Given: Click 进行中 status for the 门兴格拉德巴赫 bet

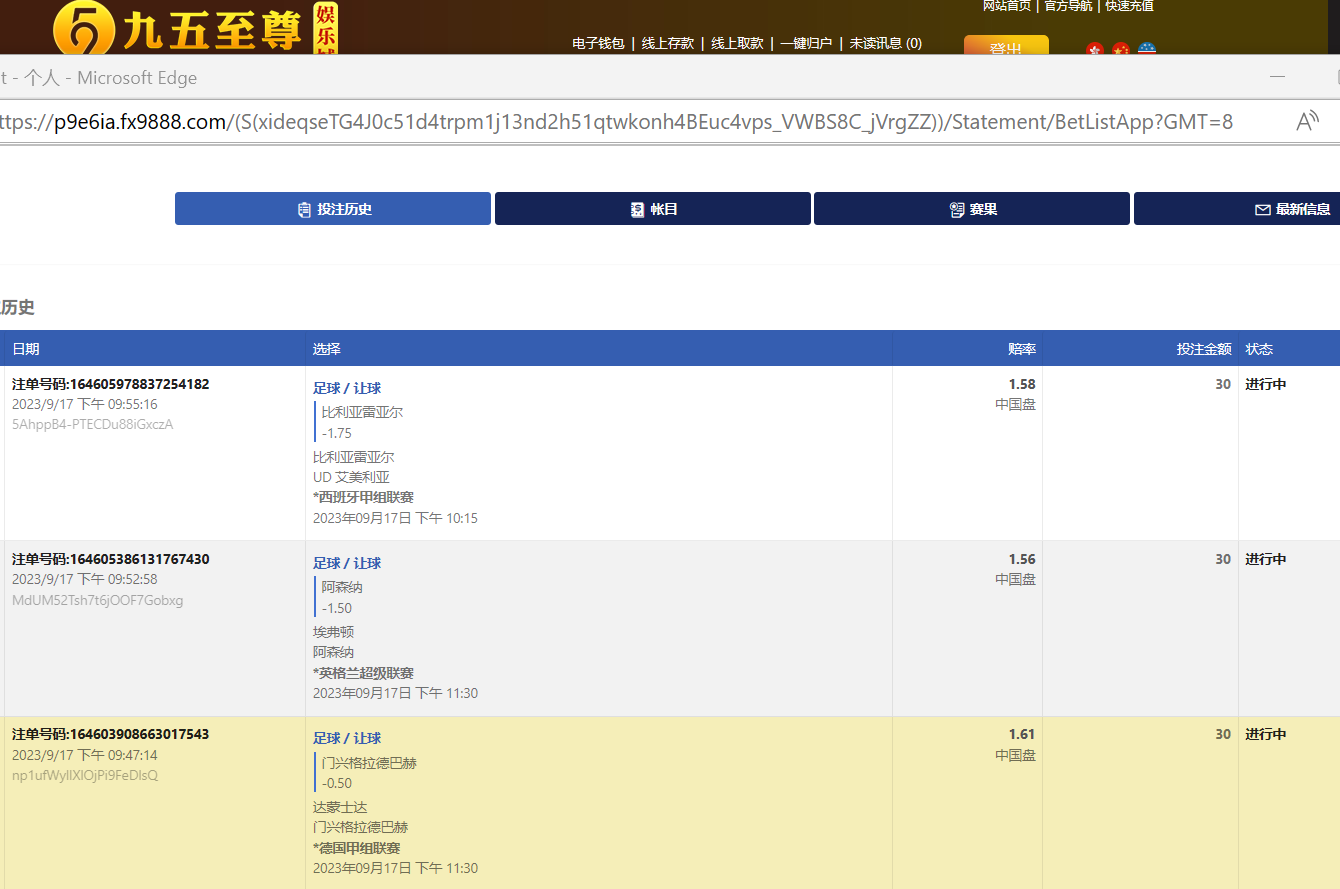Looking at the screenshot, I should coord(1266,734).
